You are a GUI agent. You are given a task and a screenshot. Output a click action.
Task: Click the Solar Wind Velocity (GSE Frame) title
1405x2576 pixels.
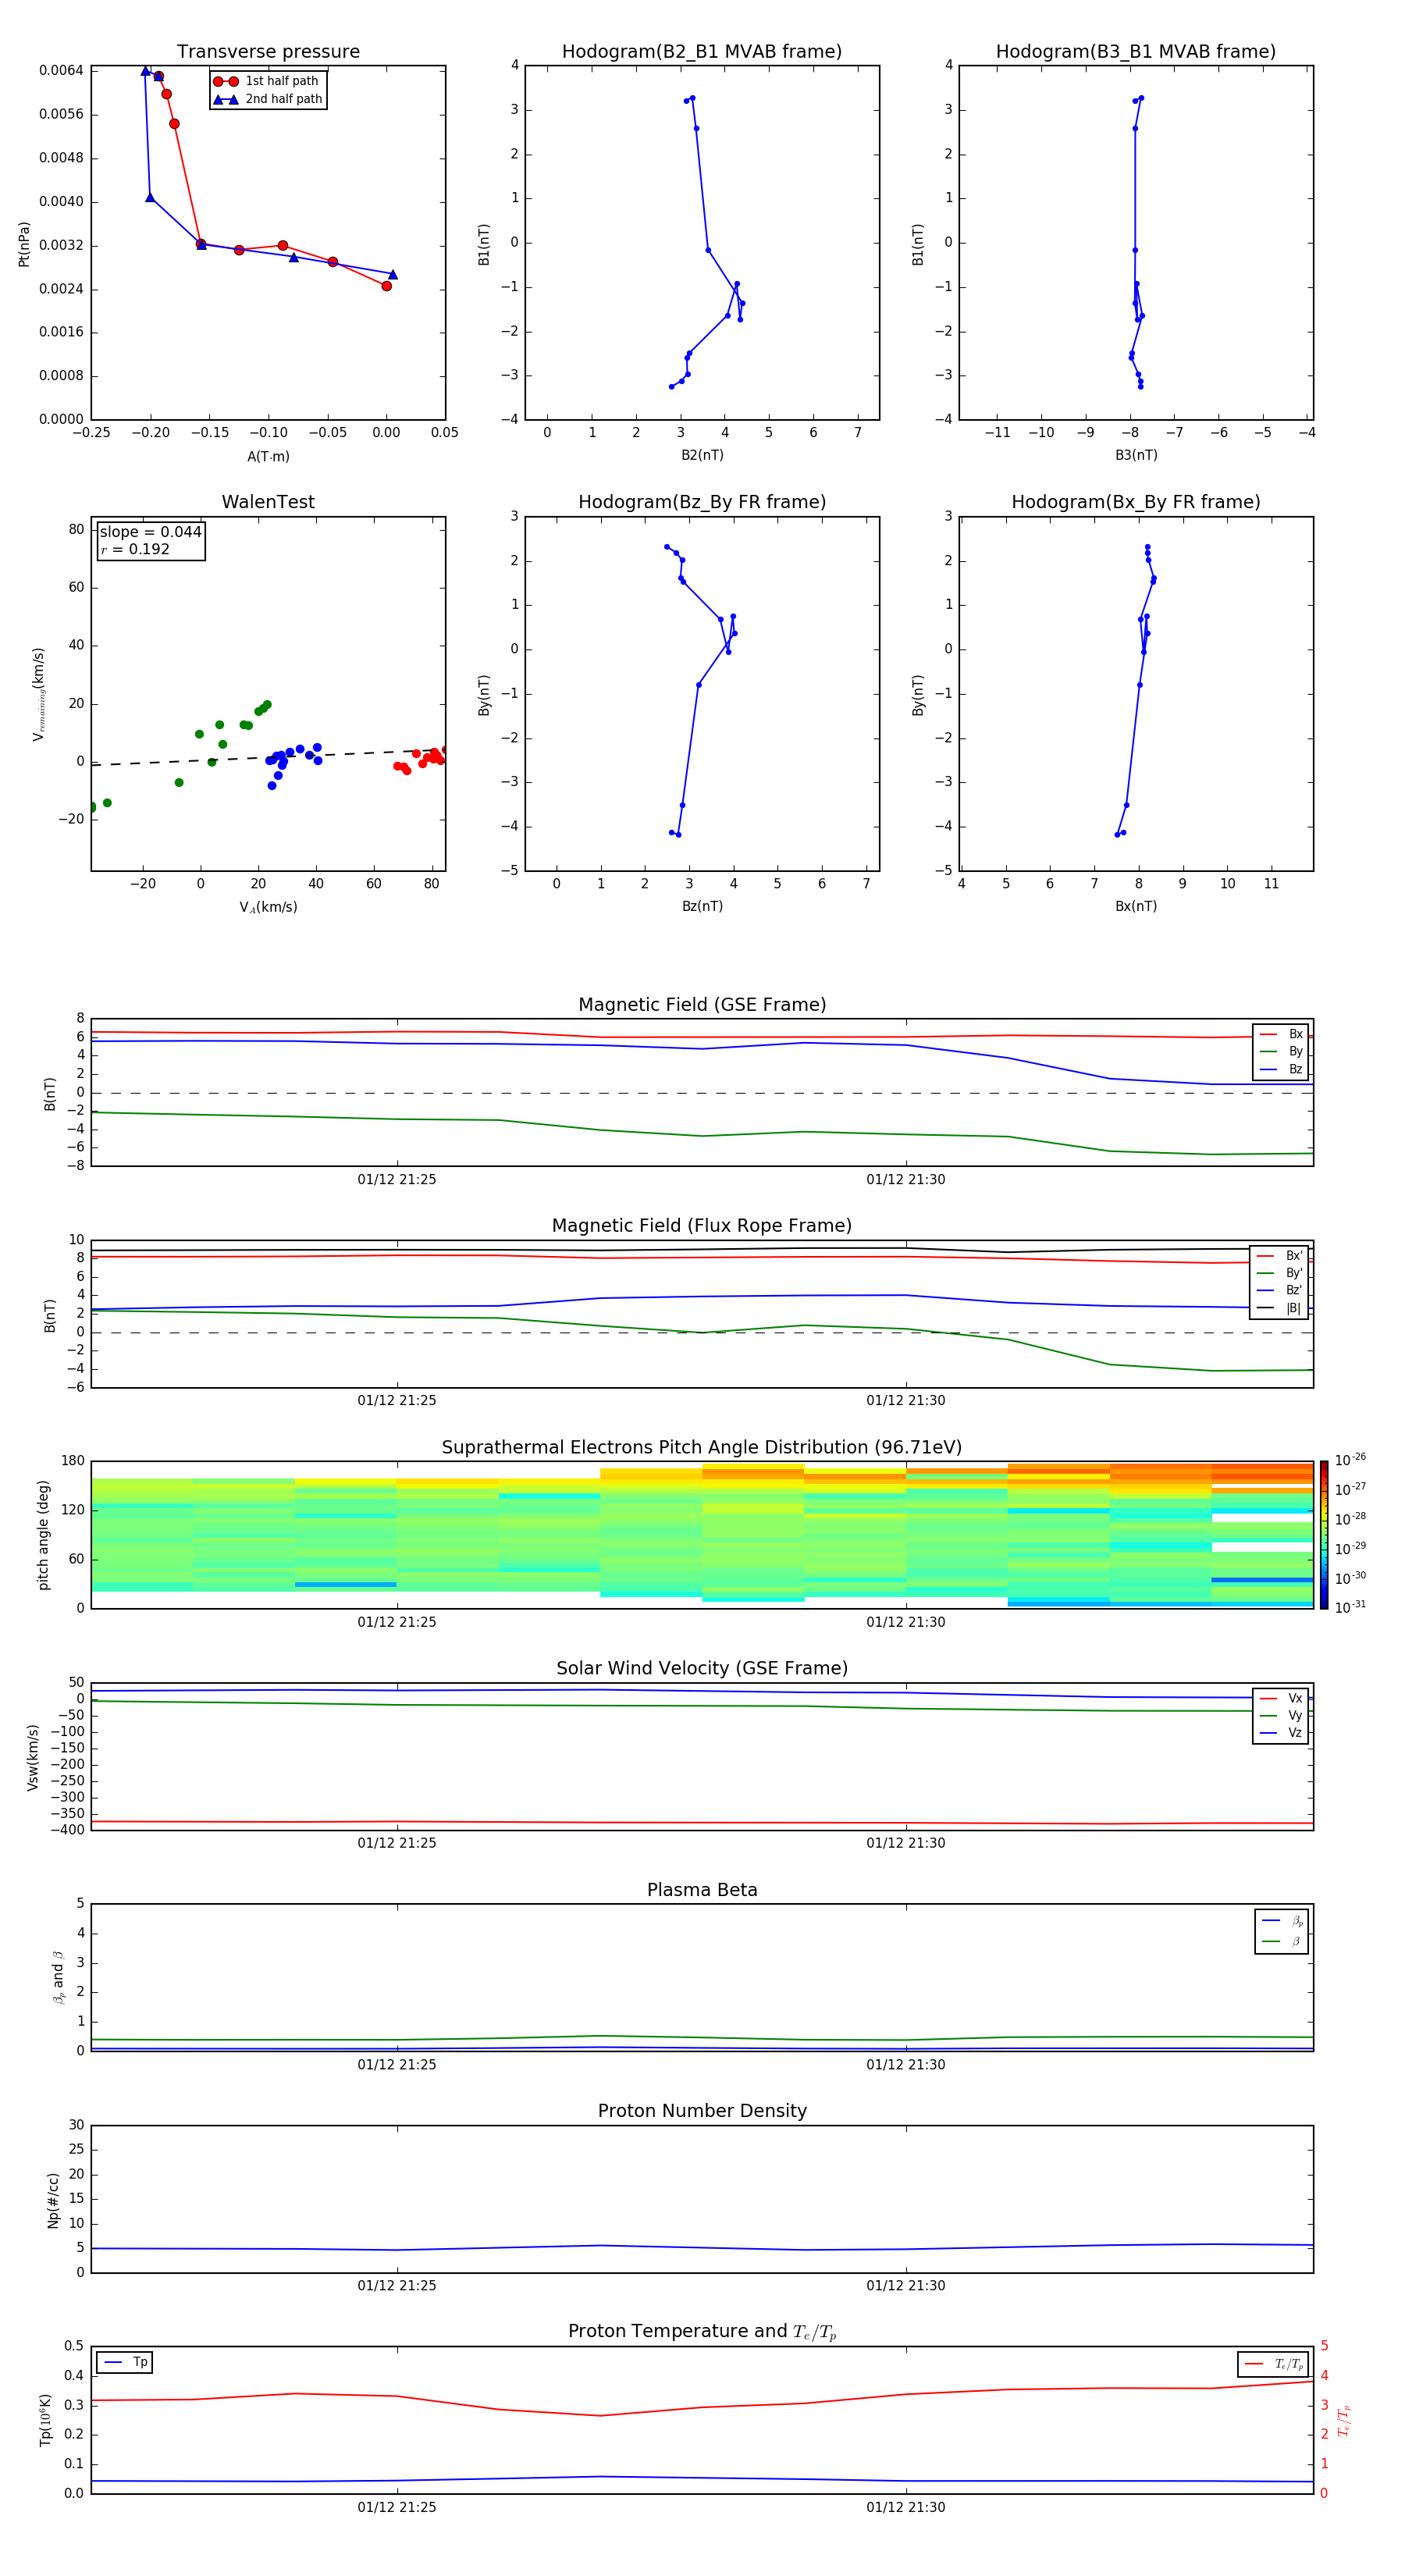702,1669
